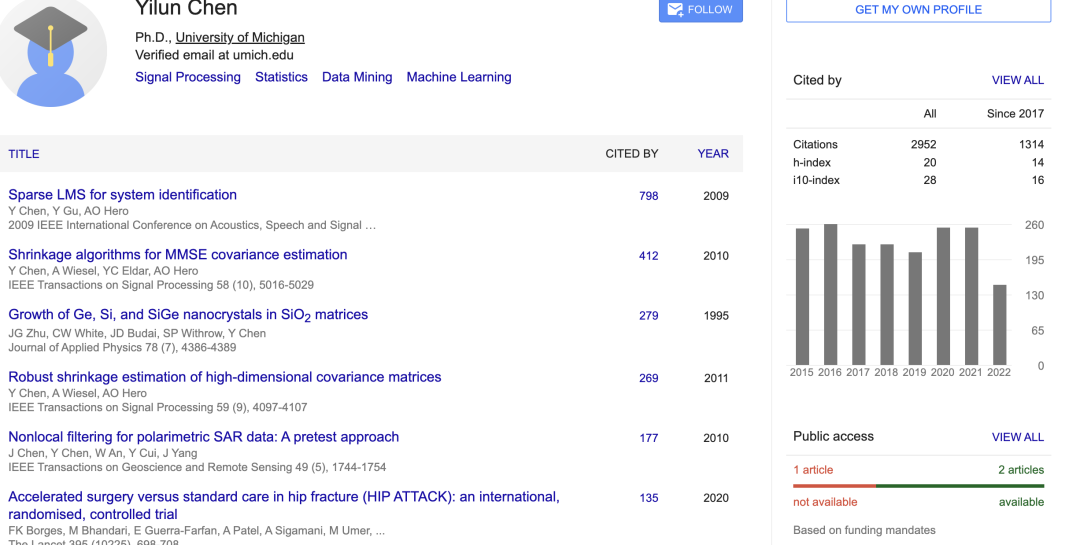Screen dimensions: 1080x545
Task: Sort publications by Year column header
Action: [x=713, y=154]
